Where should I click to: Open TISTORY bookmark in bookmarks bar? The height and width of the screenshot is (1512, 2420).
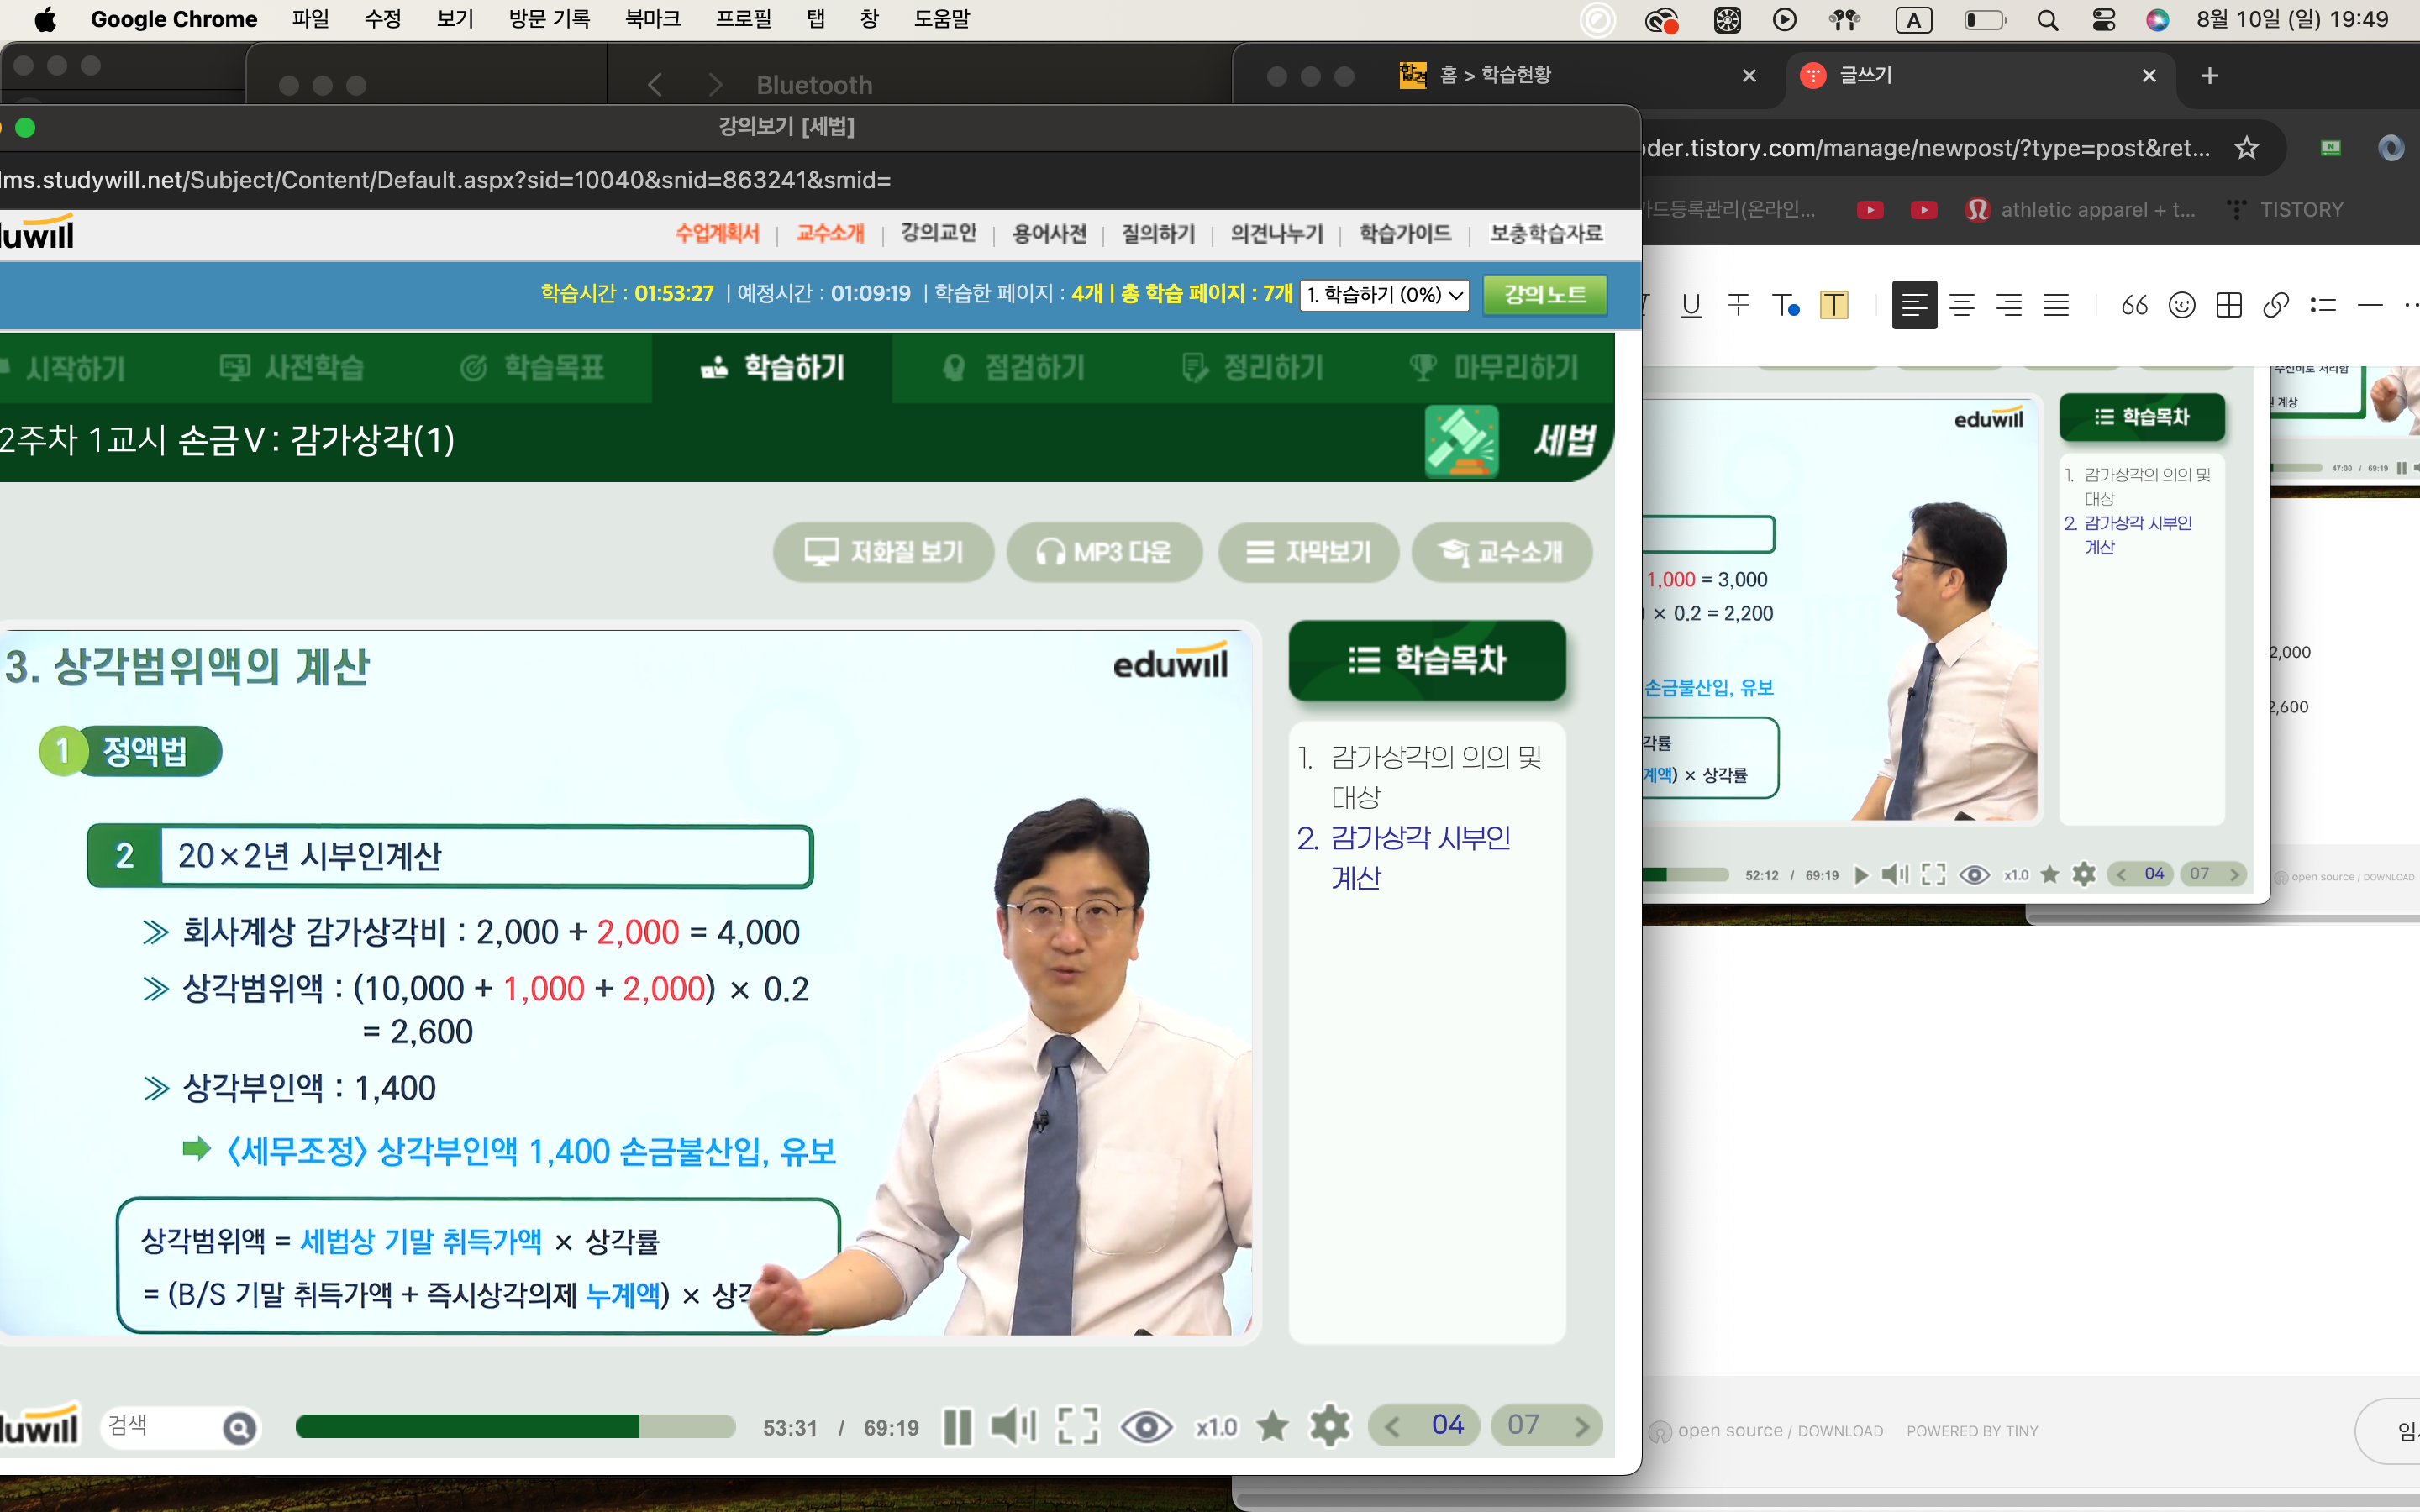click(2285, 209)
